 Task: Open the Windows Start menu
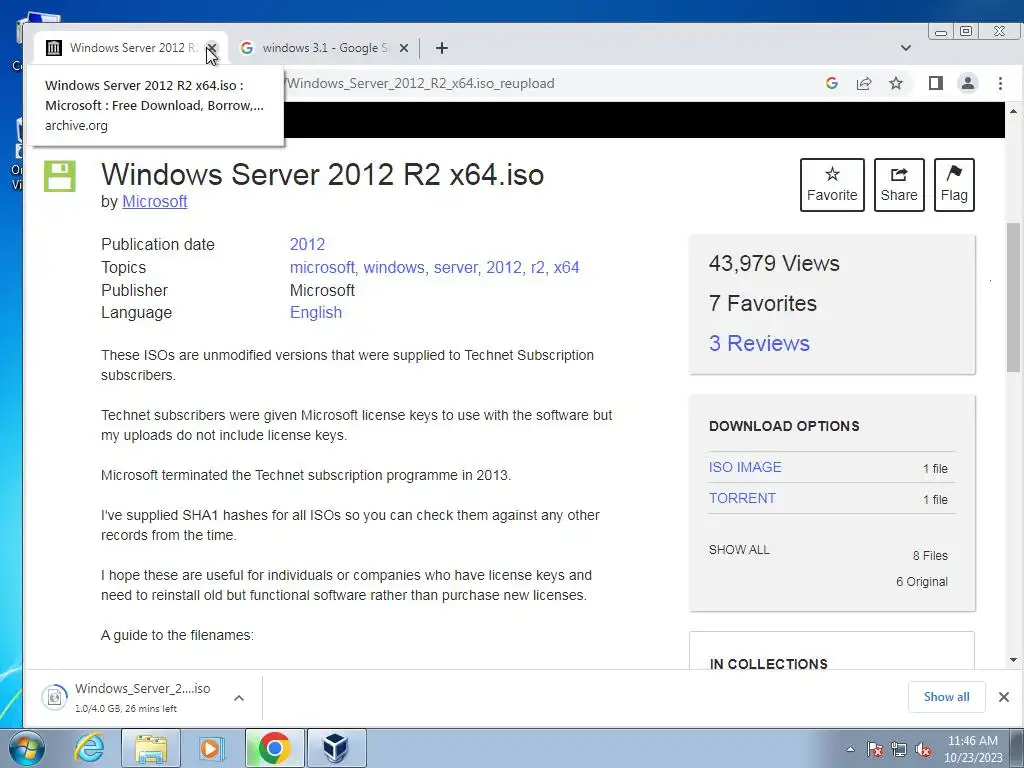click(x=26, y=748)
